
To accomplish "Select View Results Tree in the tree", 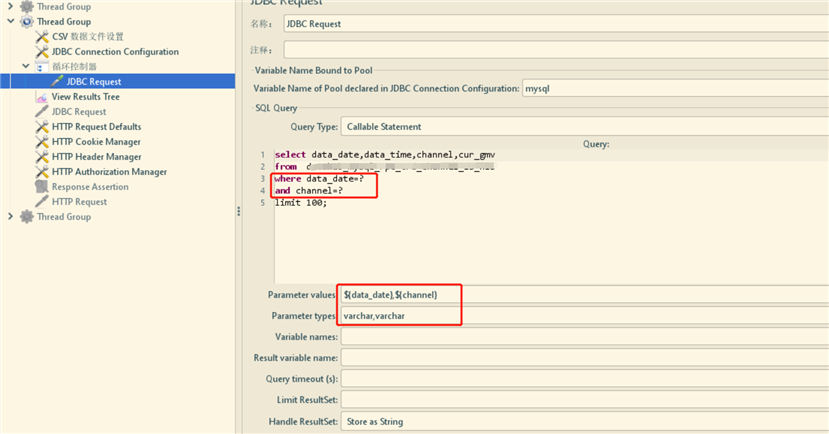I will 86,97.
